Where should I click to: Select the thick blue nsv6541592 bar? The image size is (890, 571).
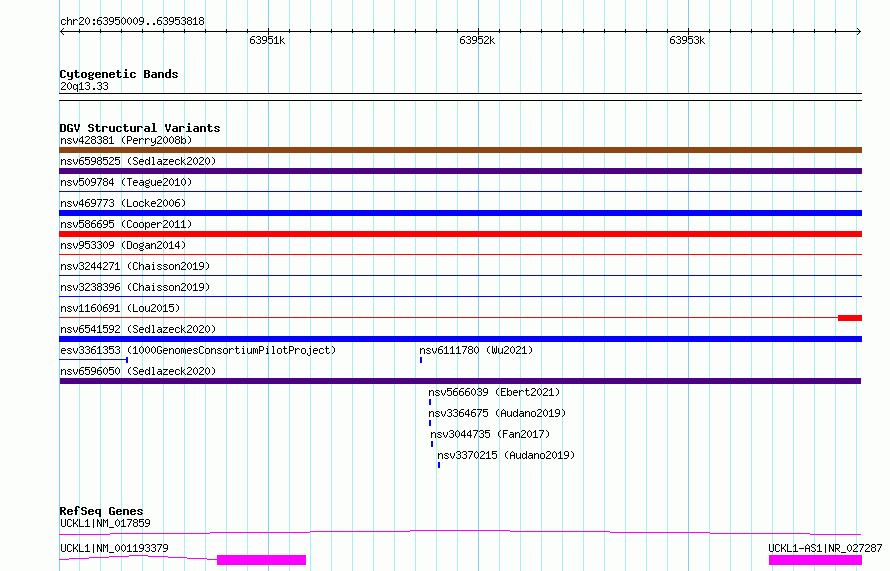(x=460, y=339)
